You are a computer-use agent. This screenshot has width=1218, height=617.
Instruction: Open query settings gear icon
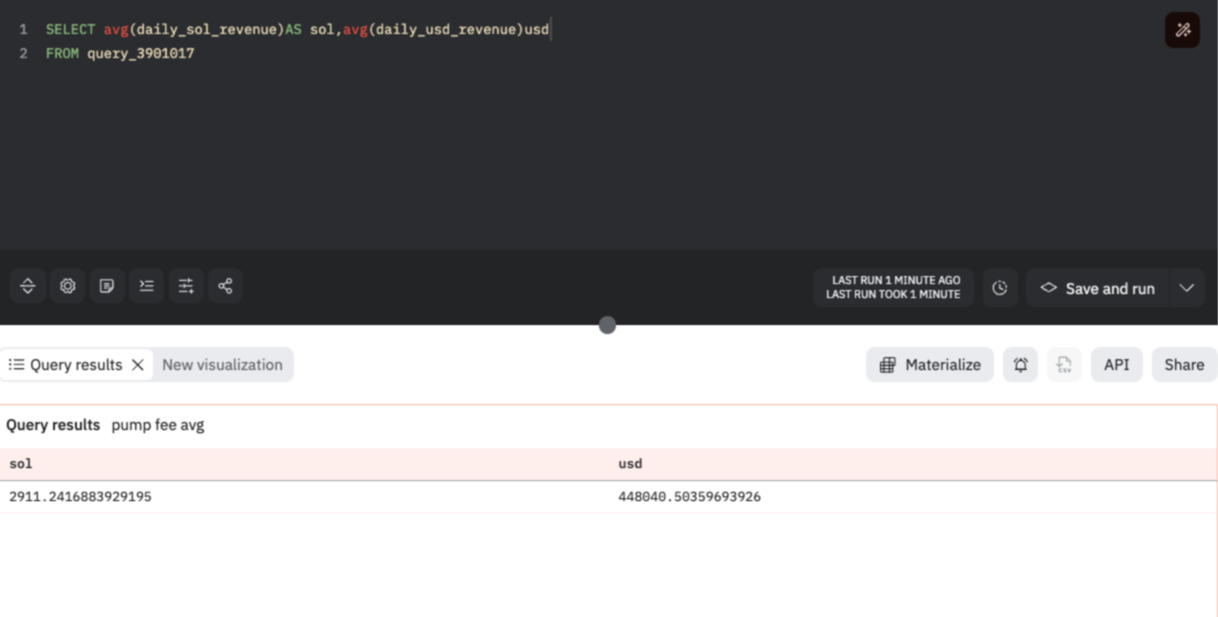pos(67,286)
